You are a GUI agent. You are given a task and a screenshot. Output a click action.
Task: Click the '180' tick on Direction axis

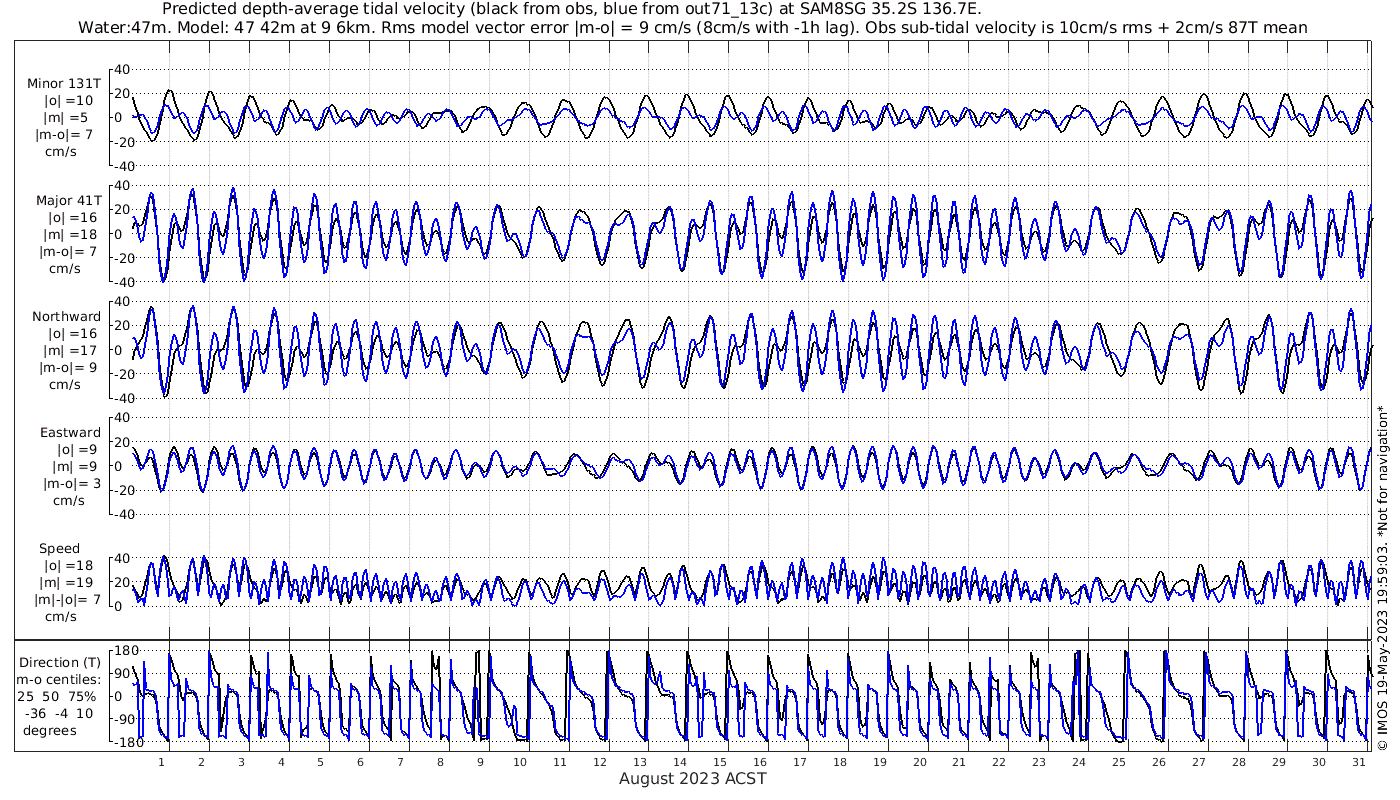tap(126, 650)
